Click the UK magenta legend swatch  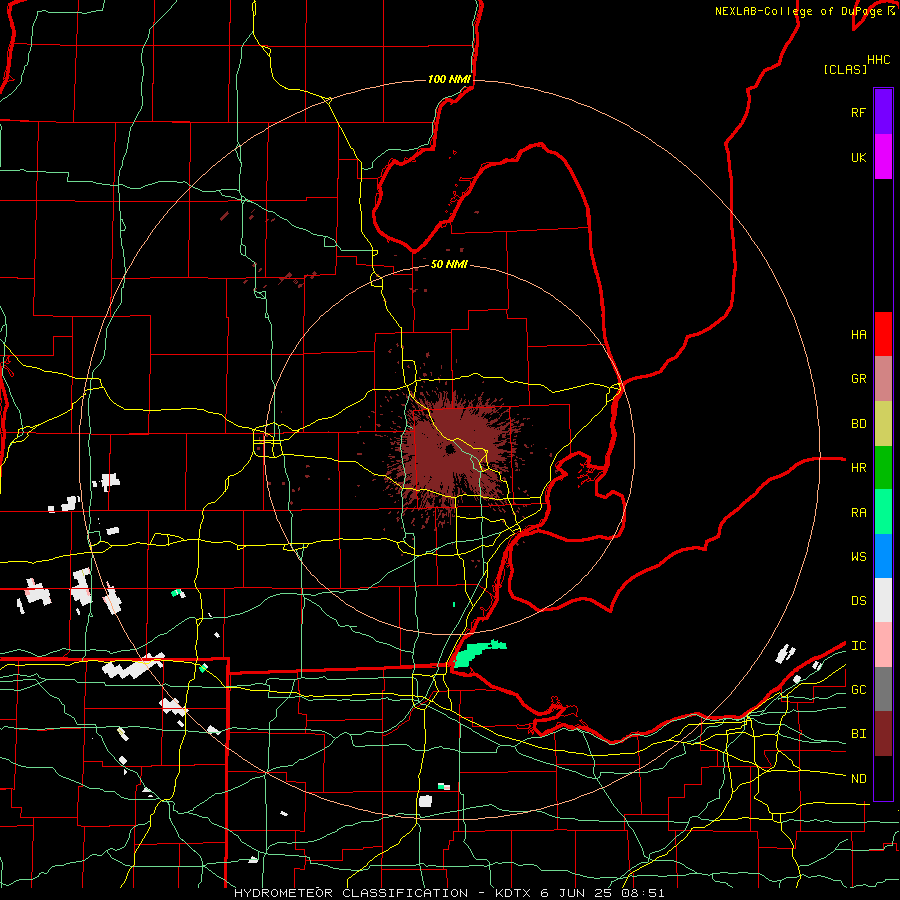tap(883, 157)
